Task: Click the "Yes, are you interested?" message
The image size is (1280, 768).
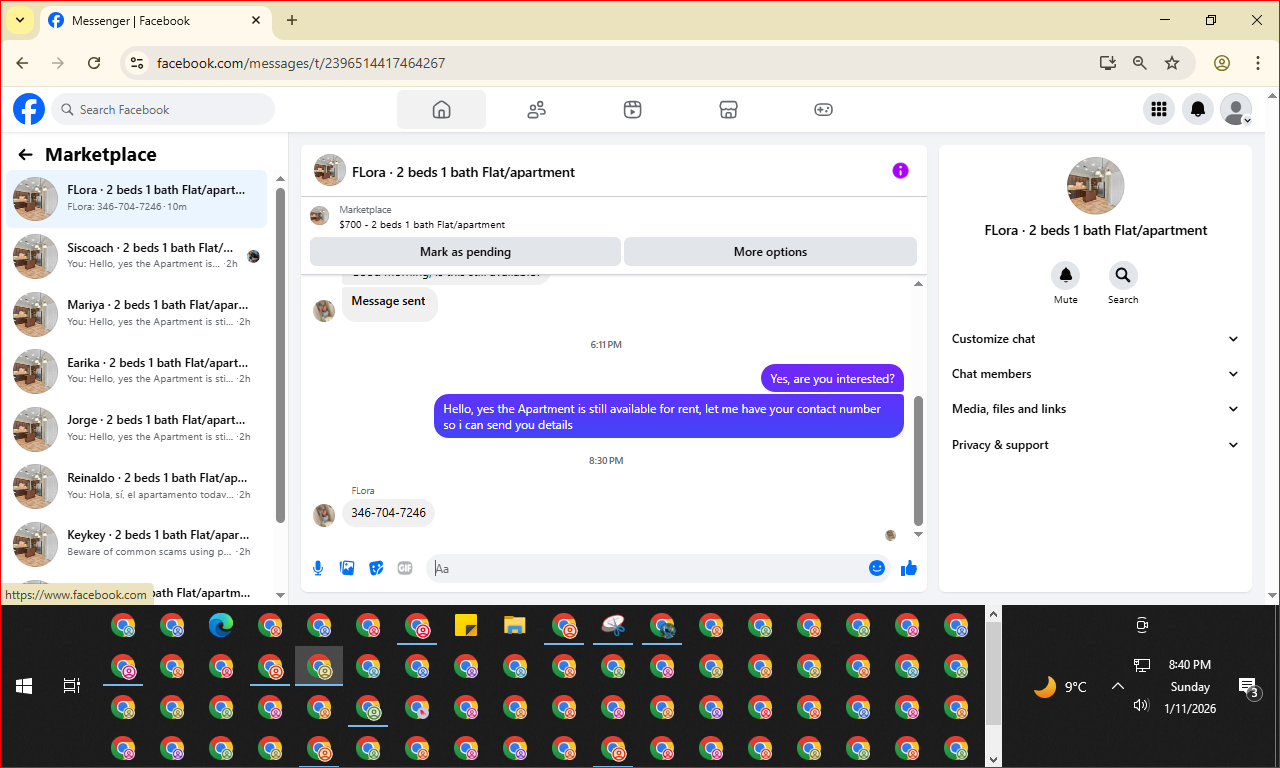Action: (832, 379)
